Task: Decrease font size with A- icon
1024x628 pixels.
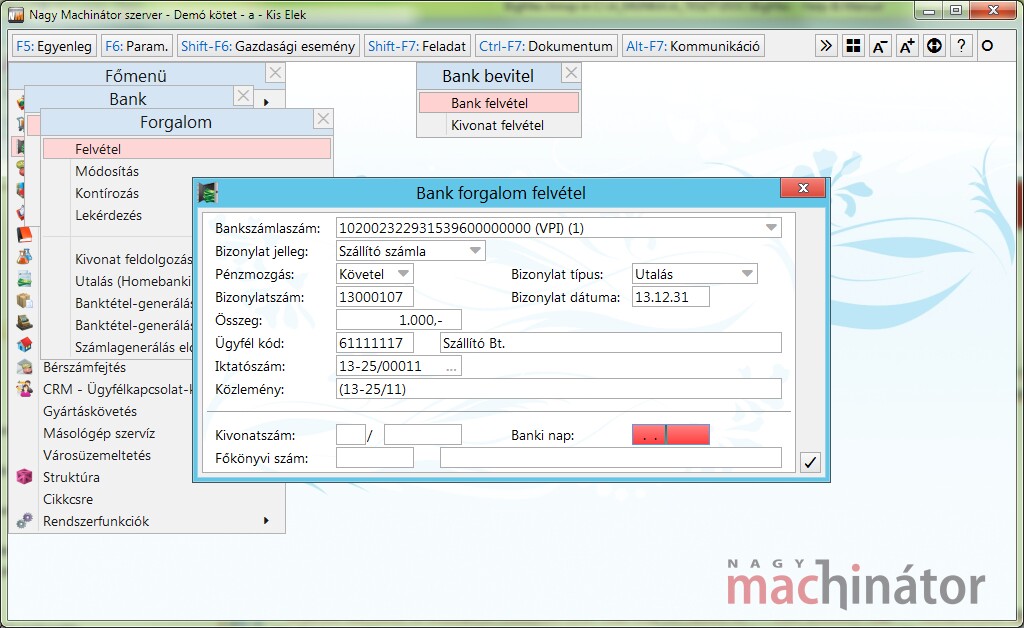Action: pyautogui.click(x=880, y=46)
